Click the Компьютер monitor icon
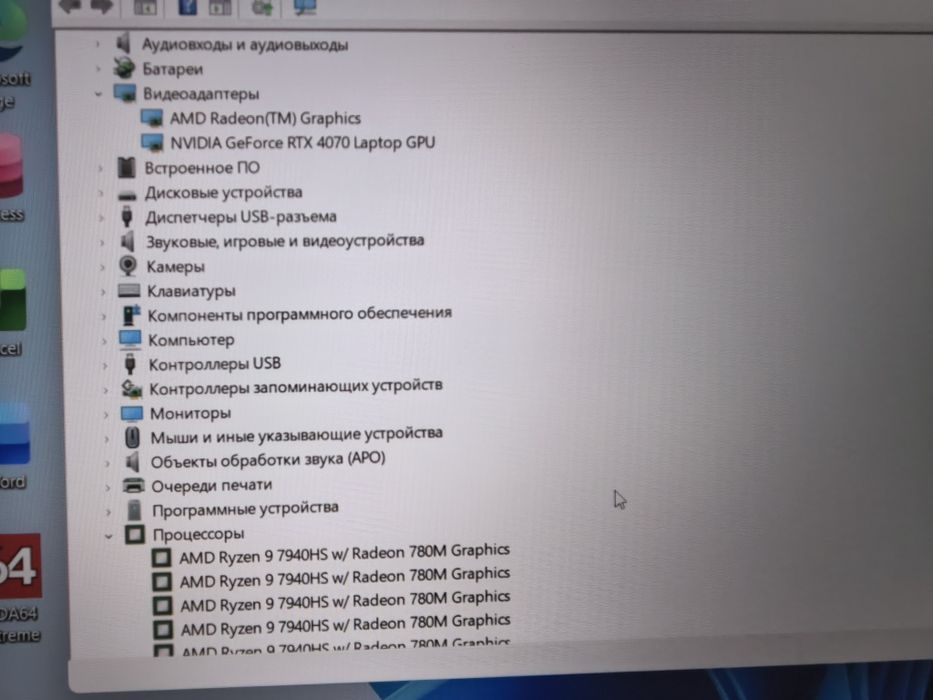Image resolution: width=933 pixels, height=700 pixels. [130, 339]
